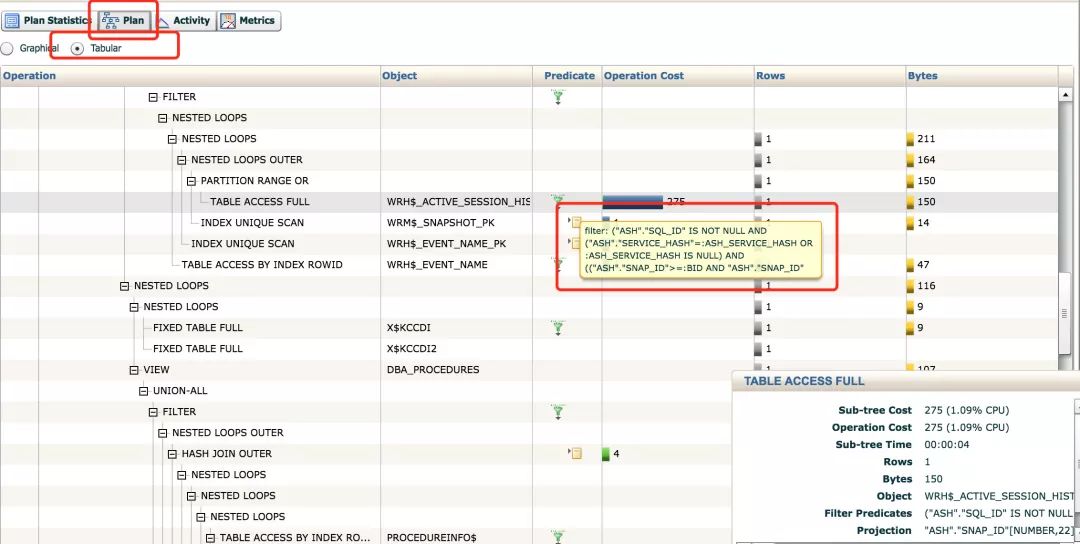Viewport: 1080px width, 544px height.
Task: Collapse the NESTED LOOPS node with 211 bytes
Action: [x=172, y=139]
